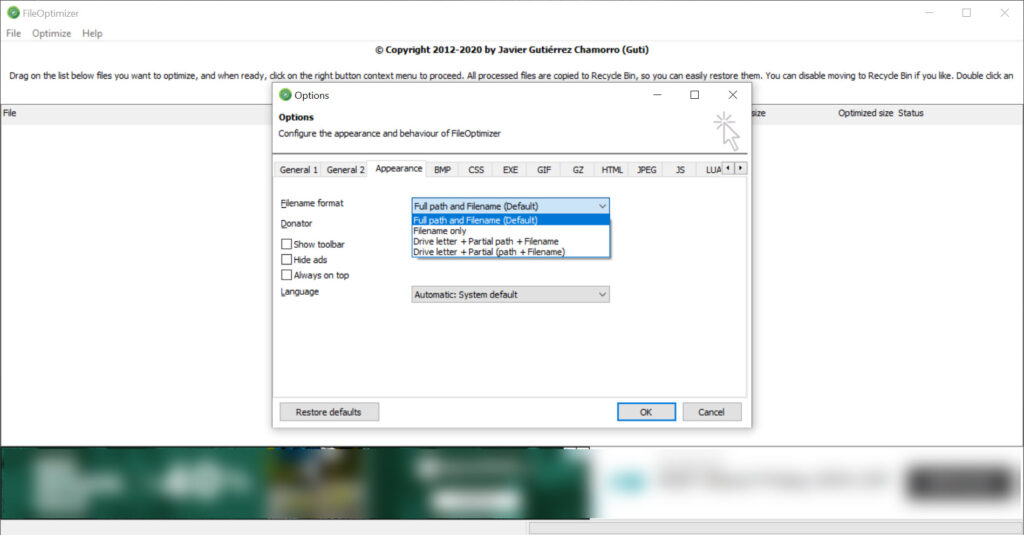Collapse the Filename format dropdown
The image size is (1024, 535).
pyautogui.click(x=601, y=206)
